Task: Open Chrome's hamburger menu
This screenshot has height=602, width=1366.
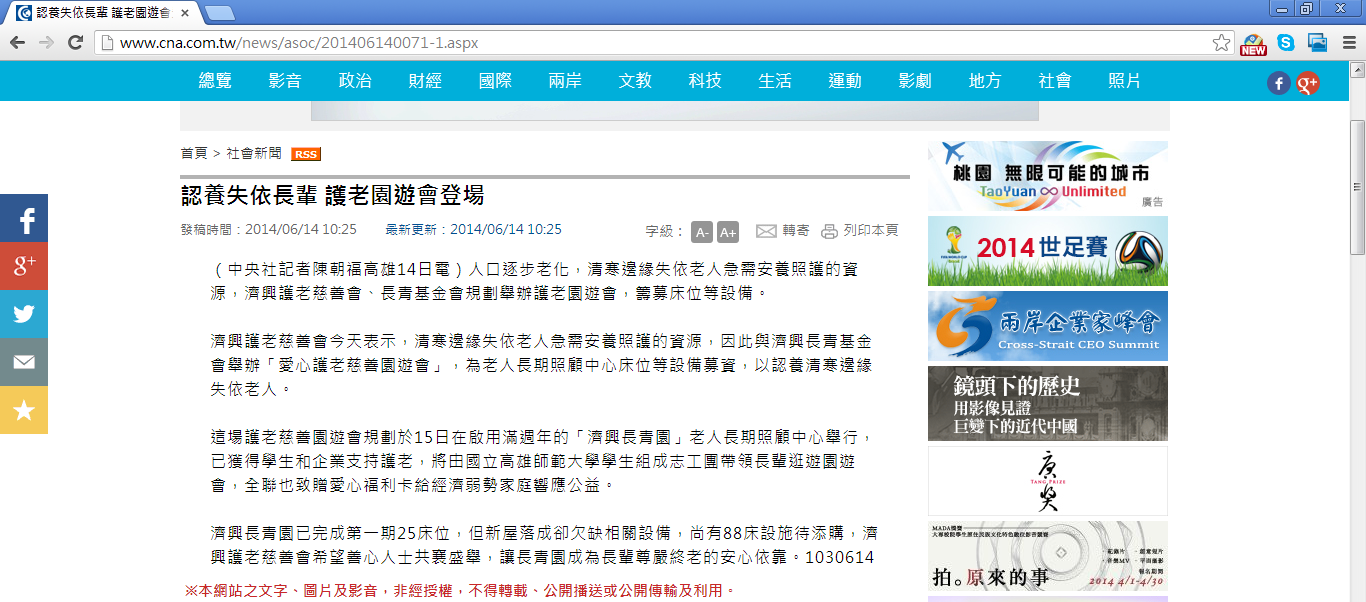Action: click(1349, 43)
